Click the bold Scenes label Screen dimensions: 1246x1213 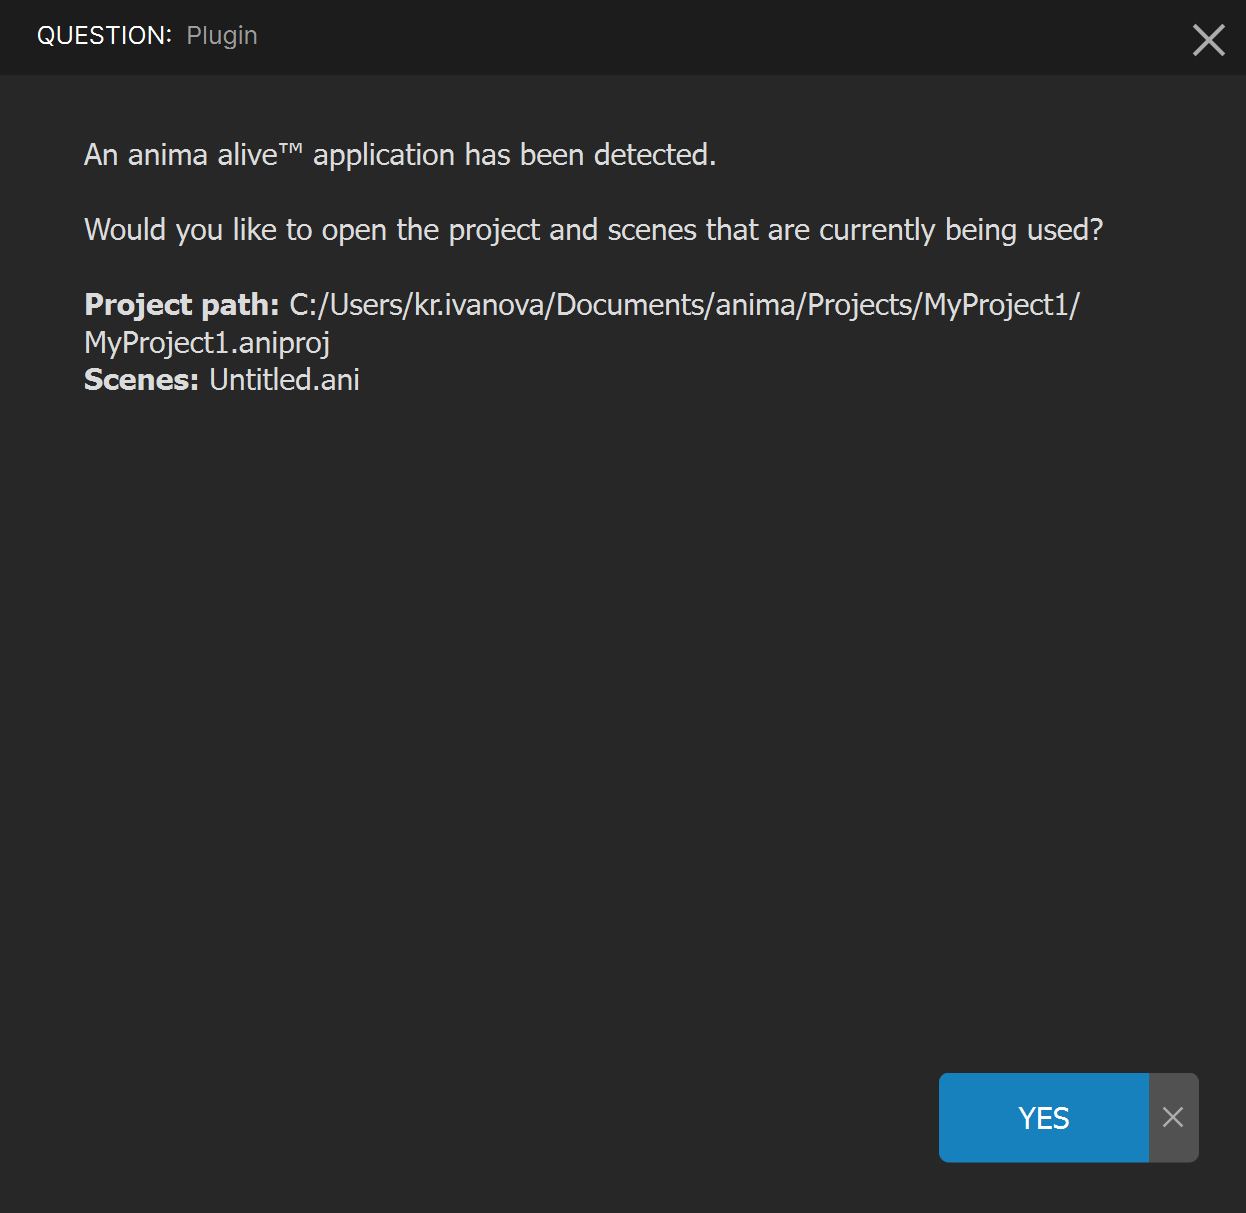(x=141, y=380)
